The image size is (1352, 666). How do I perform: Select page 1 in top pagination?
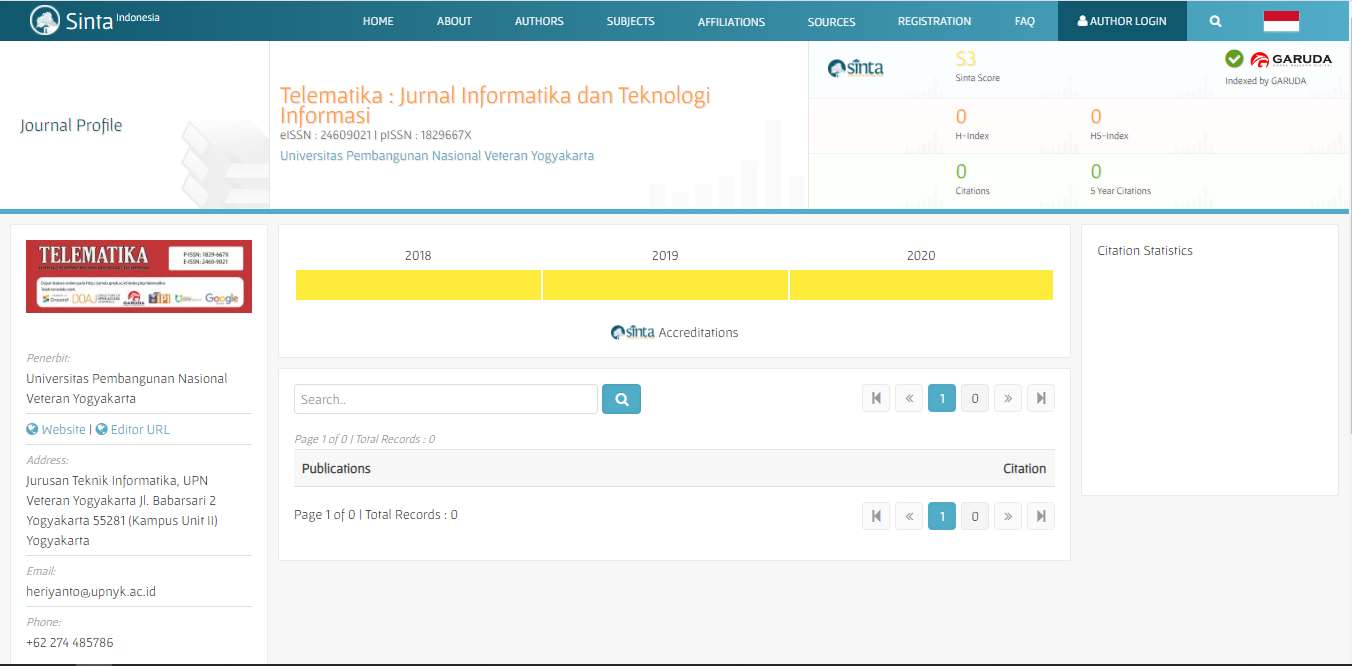click(x=941, y=398)
